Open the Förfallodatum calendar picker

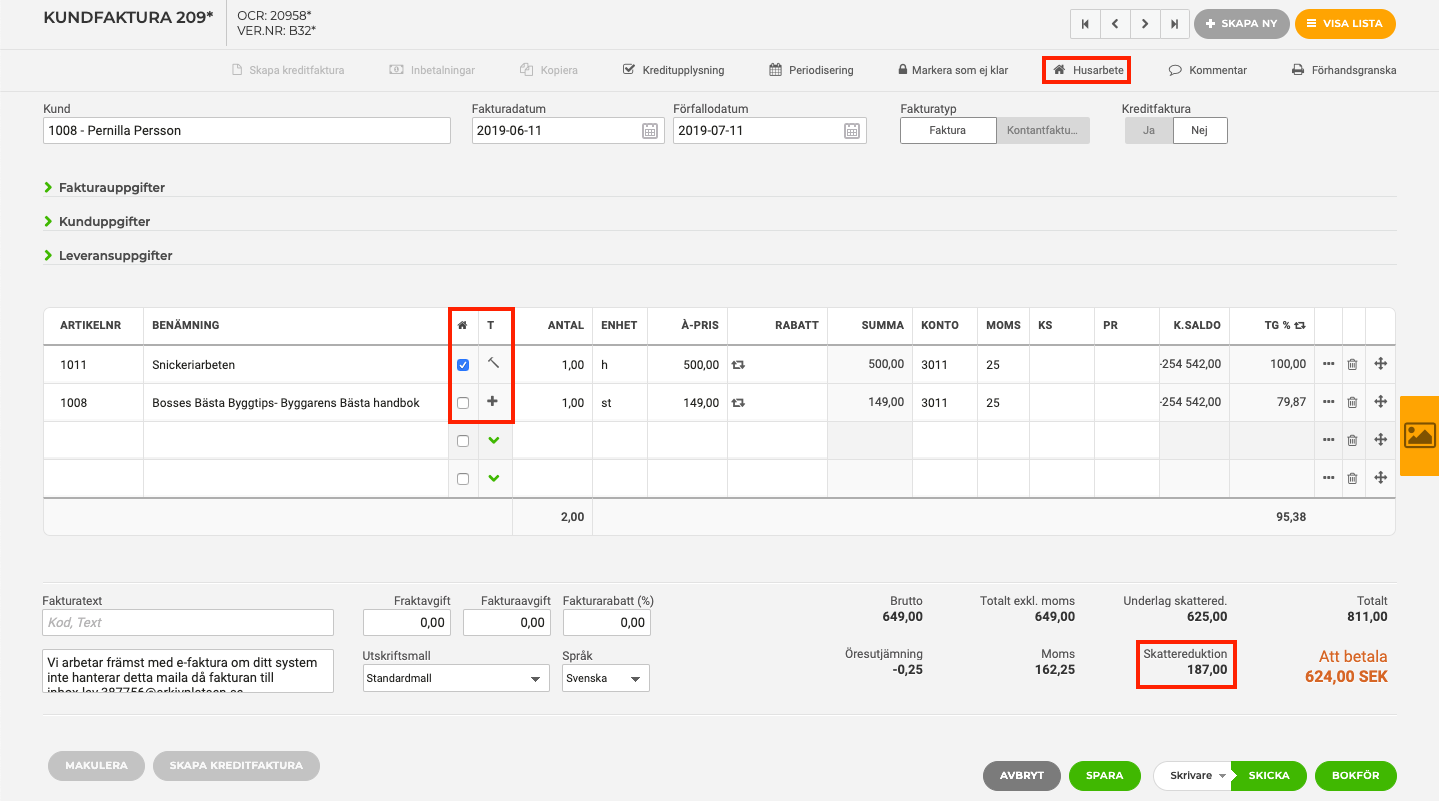851,131
